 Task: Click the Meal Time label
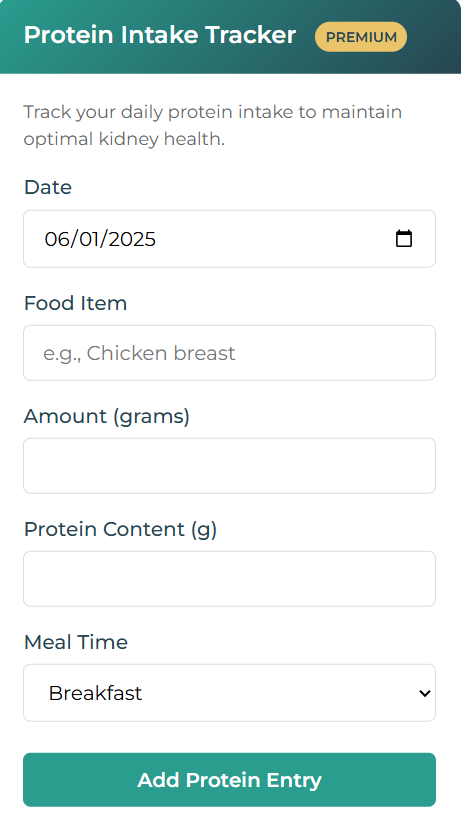(x=76, y=642)
